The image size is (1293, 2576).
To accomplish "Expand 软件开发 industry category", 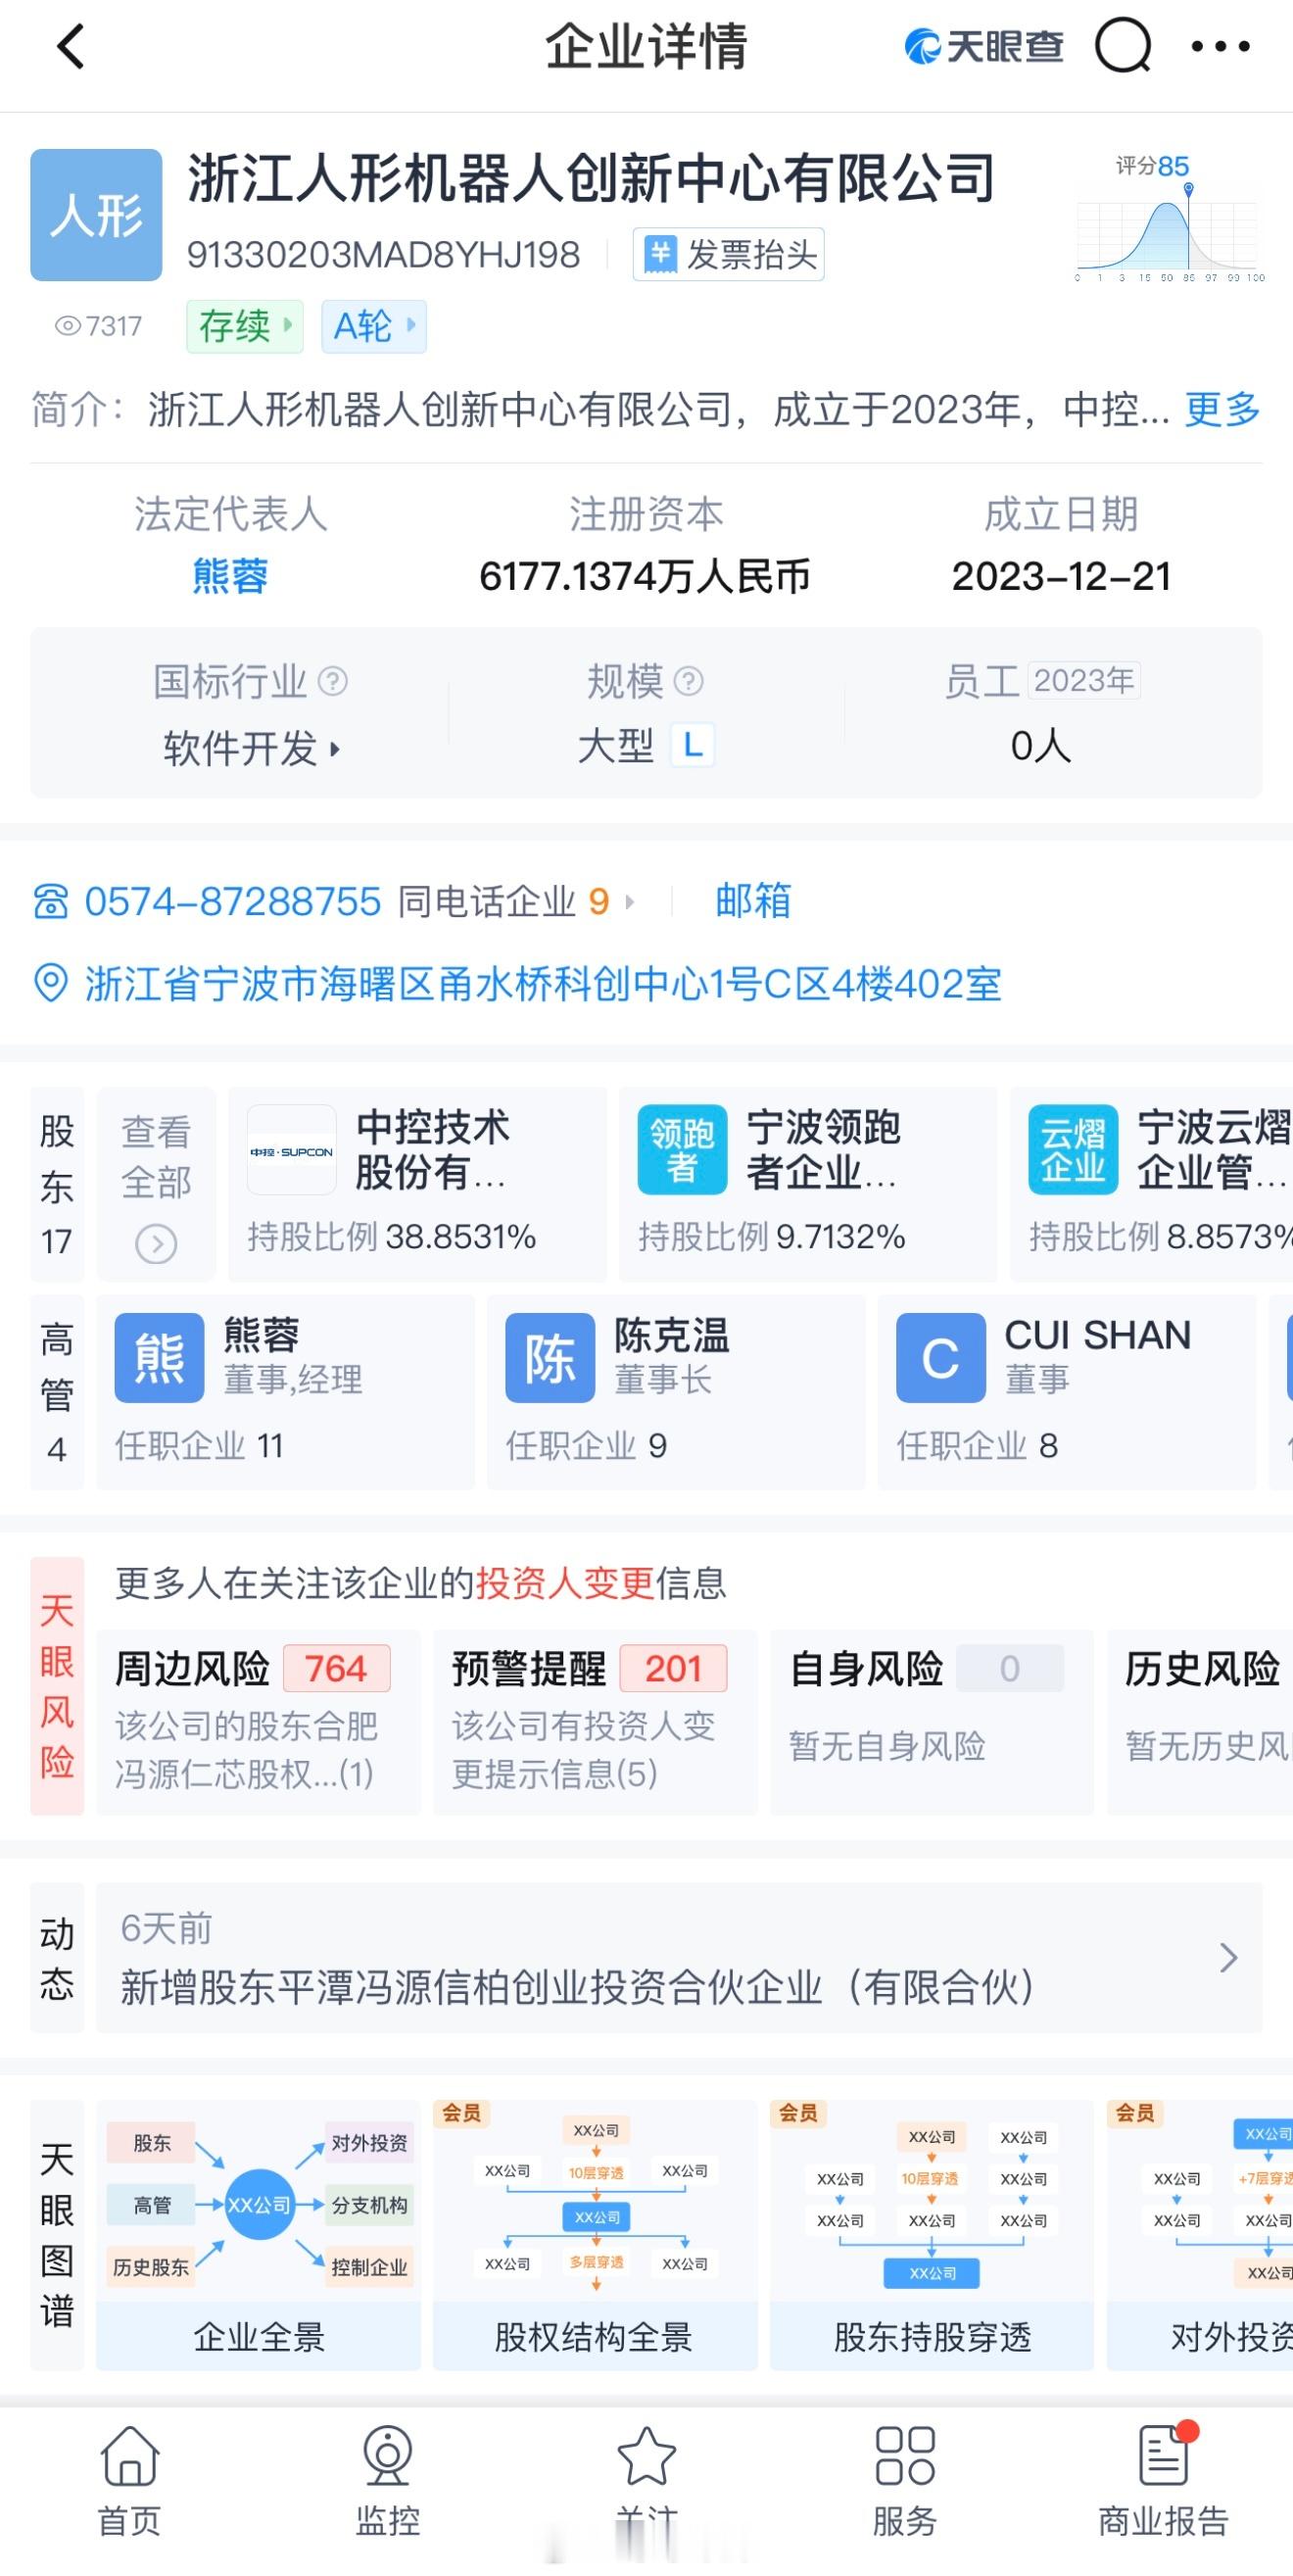I will click(252, 747).
